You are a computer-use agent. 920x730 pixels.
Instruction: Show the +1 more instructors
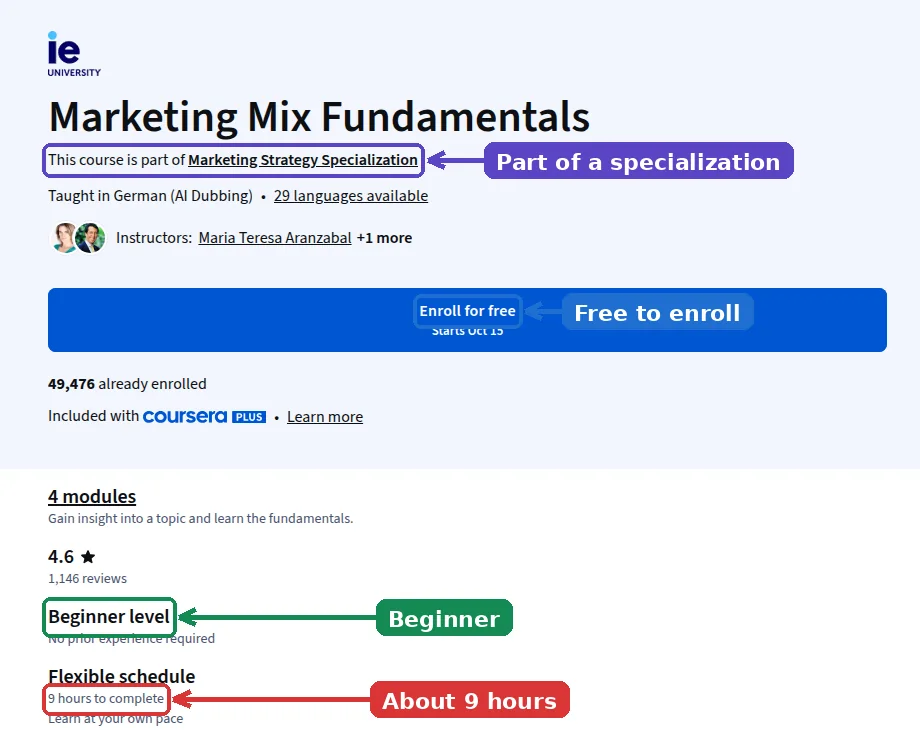[x=384, y=238]
